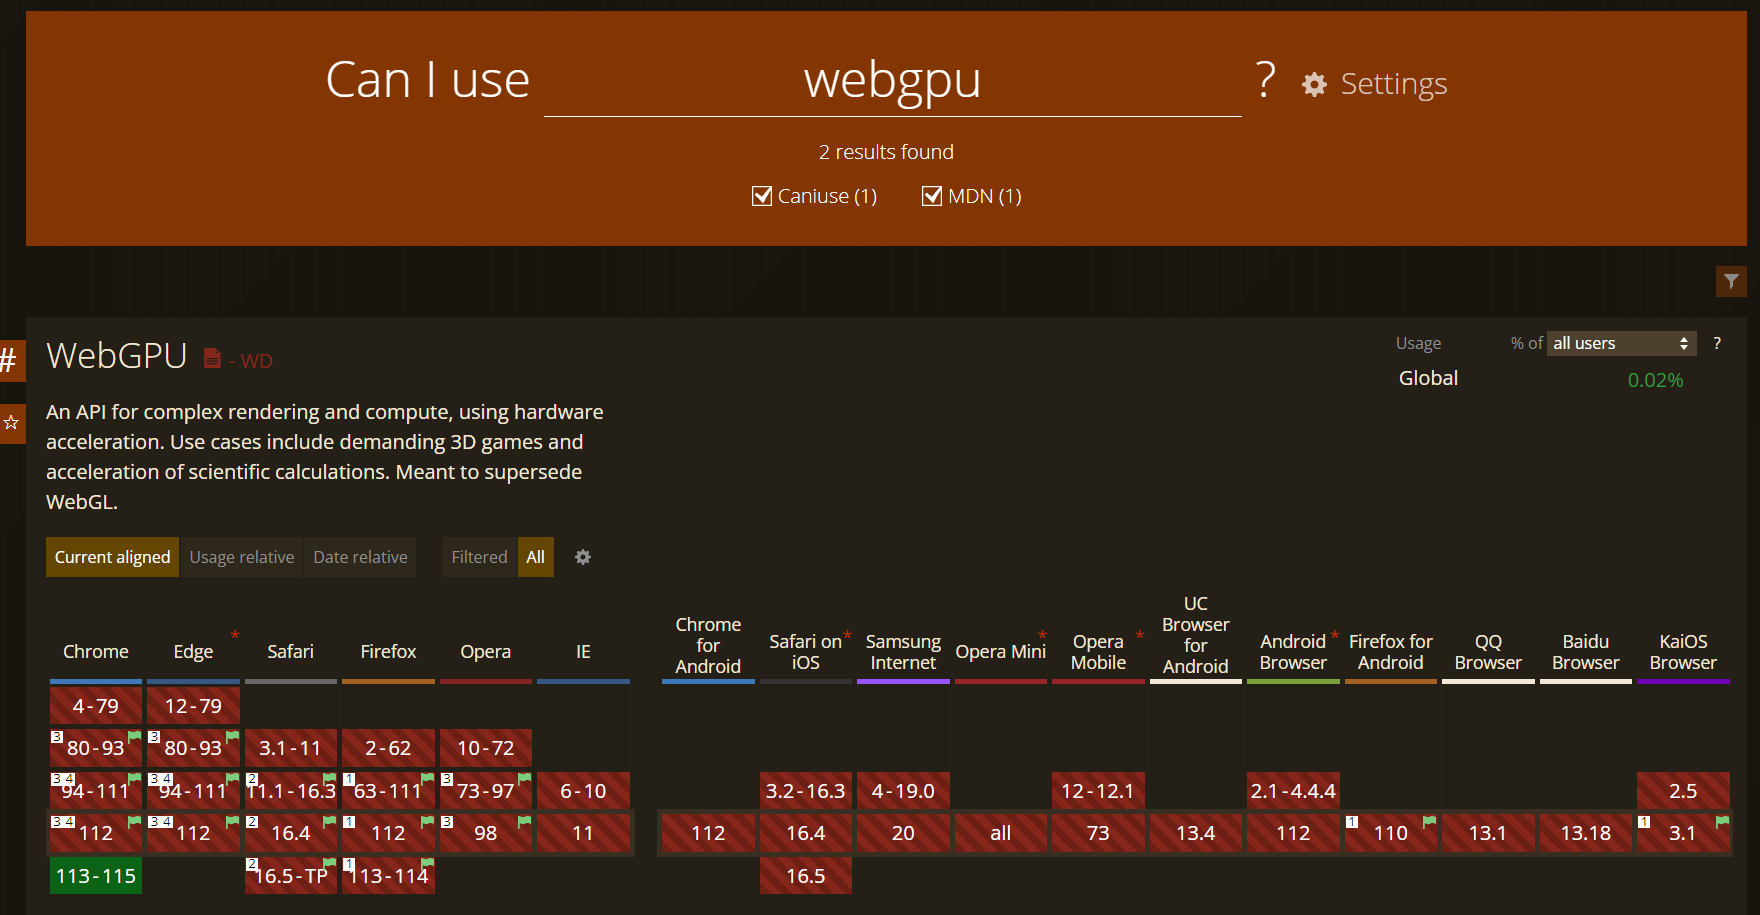Click Baidu Browser header
This screenshot has width=1760, height=915.
point(1586,652)
